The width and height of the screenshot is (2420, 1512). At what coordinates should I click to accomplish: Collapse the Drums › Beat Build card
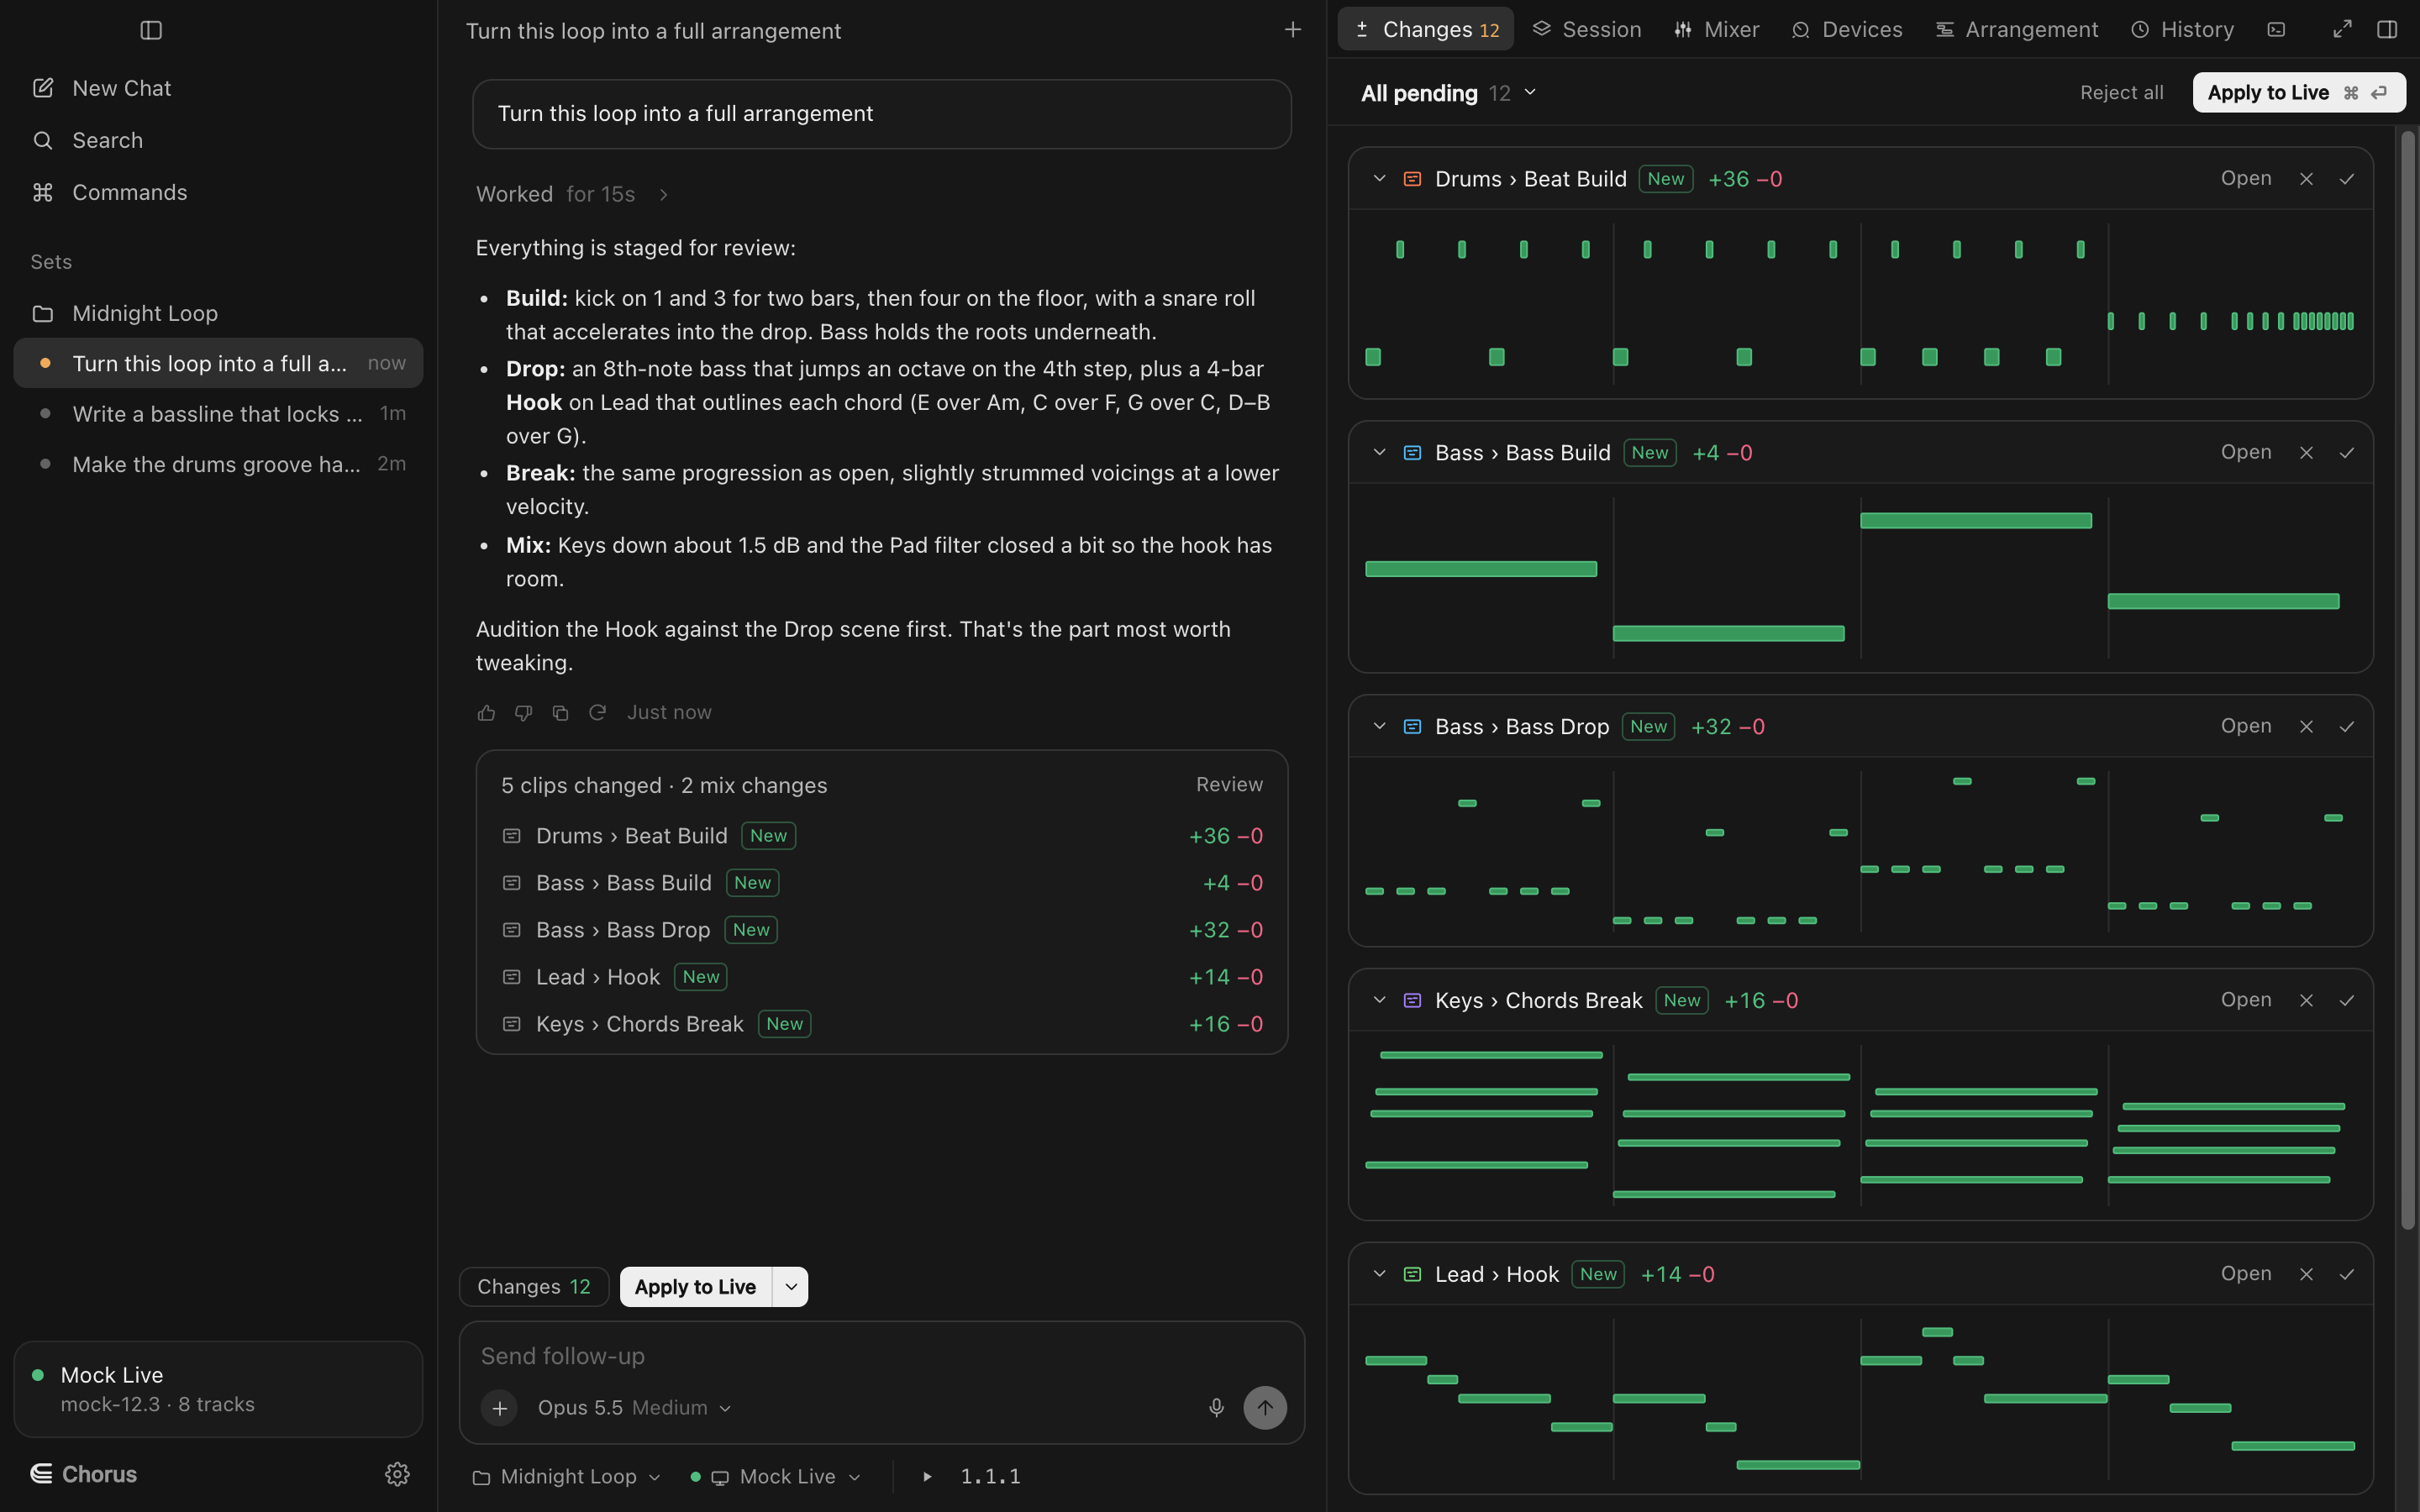1379,179
